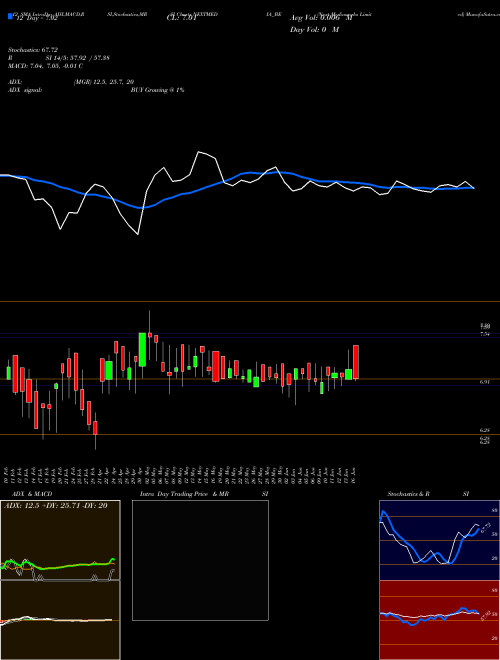Screen dimensions: 500x660
Task: Open the ADX indicator mini chart with green line
Action: [x=60, y=540]
